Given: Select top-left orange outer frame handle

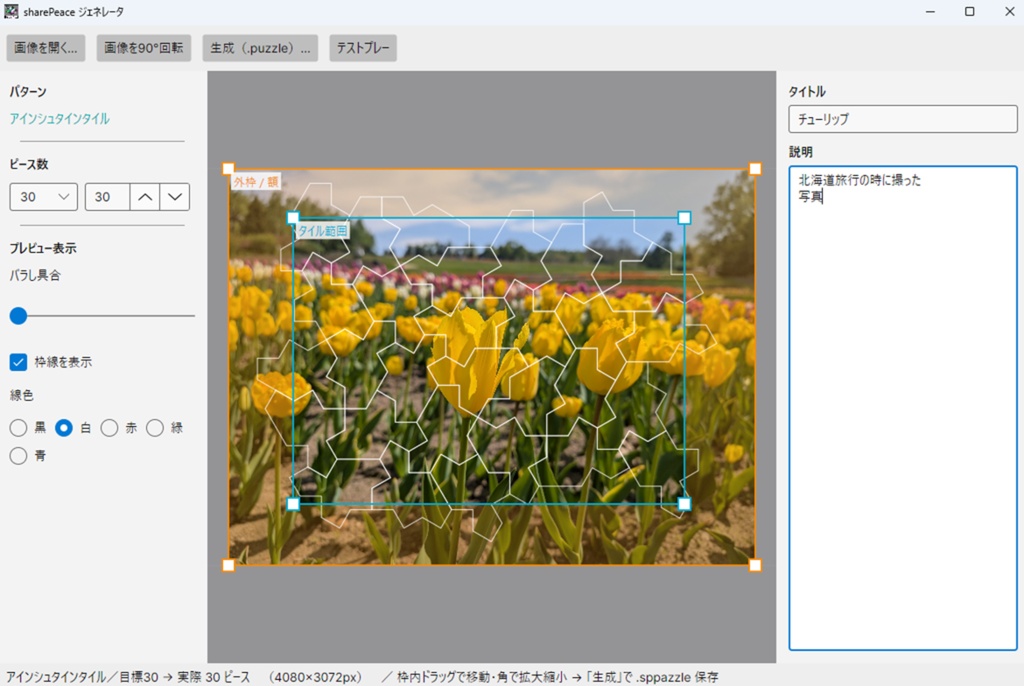Looking at the screenshot, I should tap(228, 169).
